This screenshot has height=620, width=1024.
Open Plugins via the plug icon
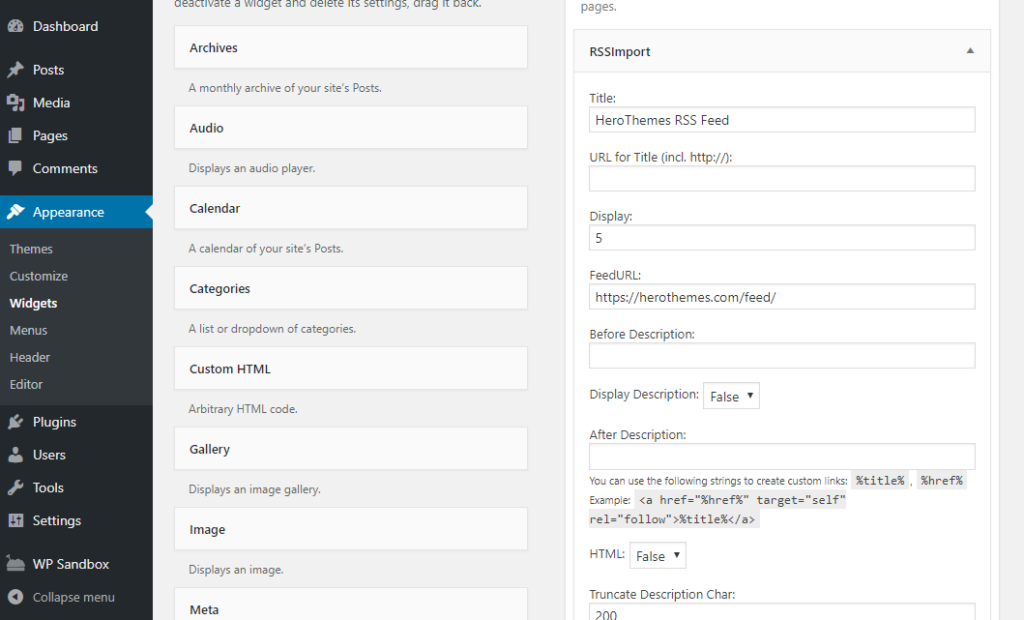(x=17, y=421)
